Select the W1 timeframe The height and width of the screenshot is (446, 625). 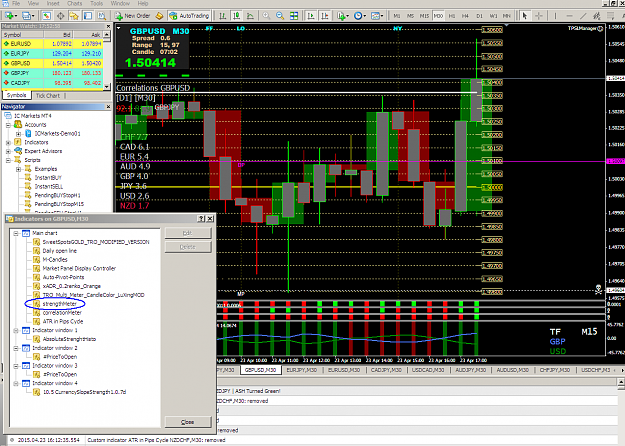tap(493, 16)
